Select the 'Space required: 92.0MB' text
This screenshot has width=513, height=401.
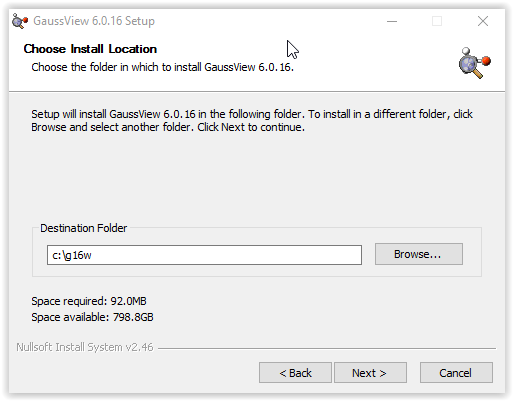(x=89, y=301)
